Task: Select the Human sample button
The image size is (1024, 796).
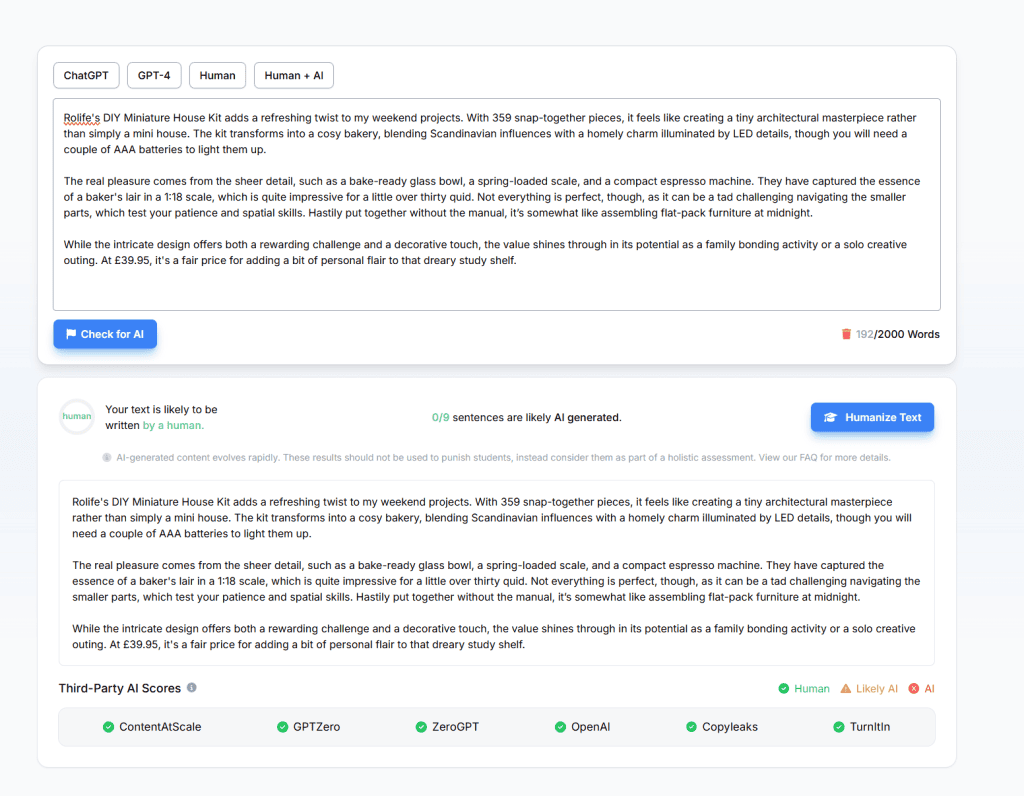Action: [x=217, y=75]
